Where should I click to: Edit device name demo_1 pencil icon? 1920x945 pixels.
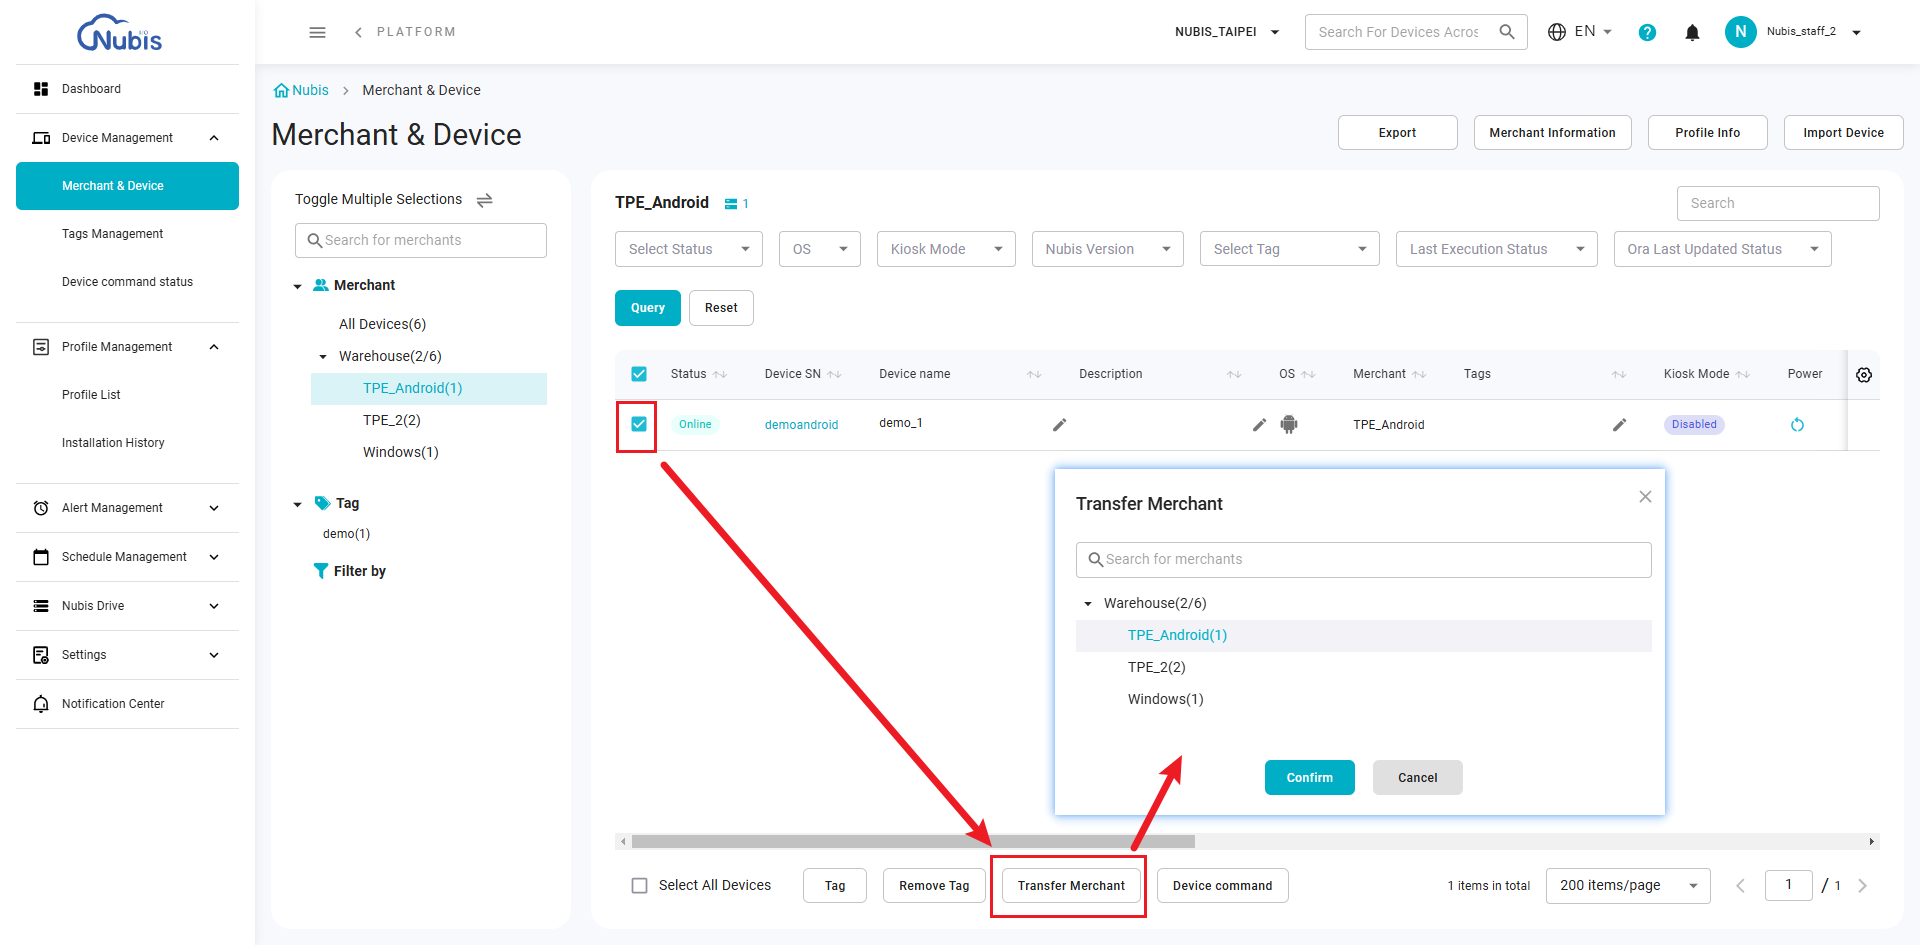coord(1059,425)
